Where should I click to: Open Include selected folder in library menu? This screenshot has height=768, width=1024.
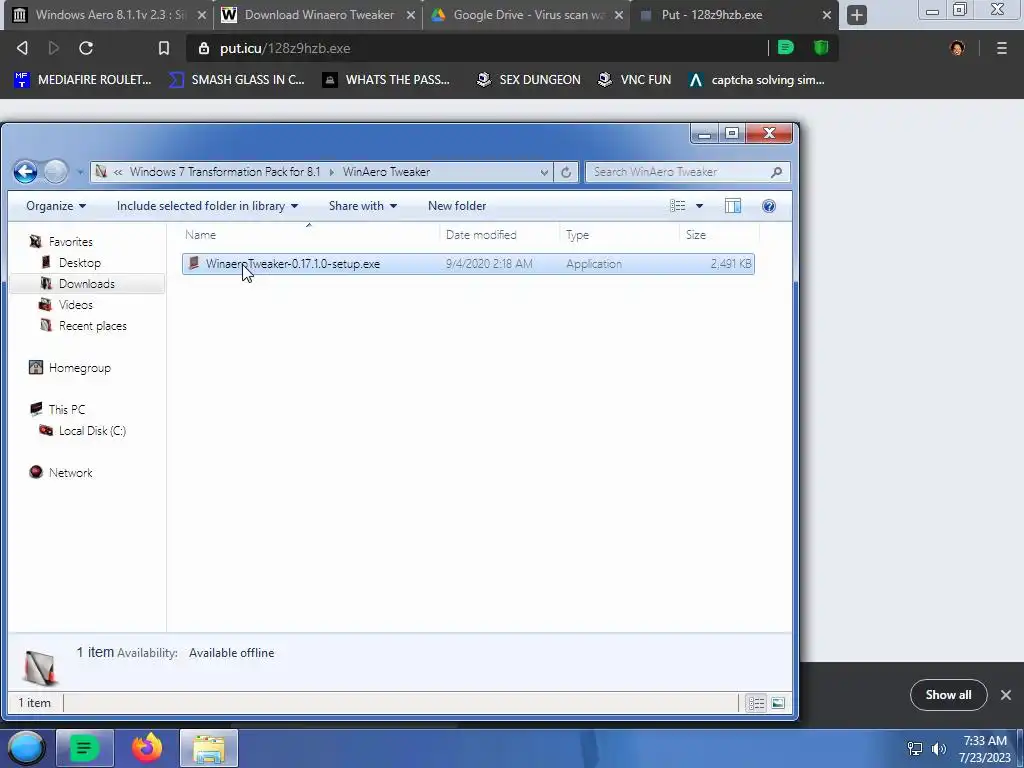point(207,206)
